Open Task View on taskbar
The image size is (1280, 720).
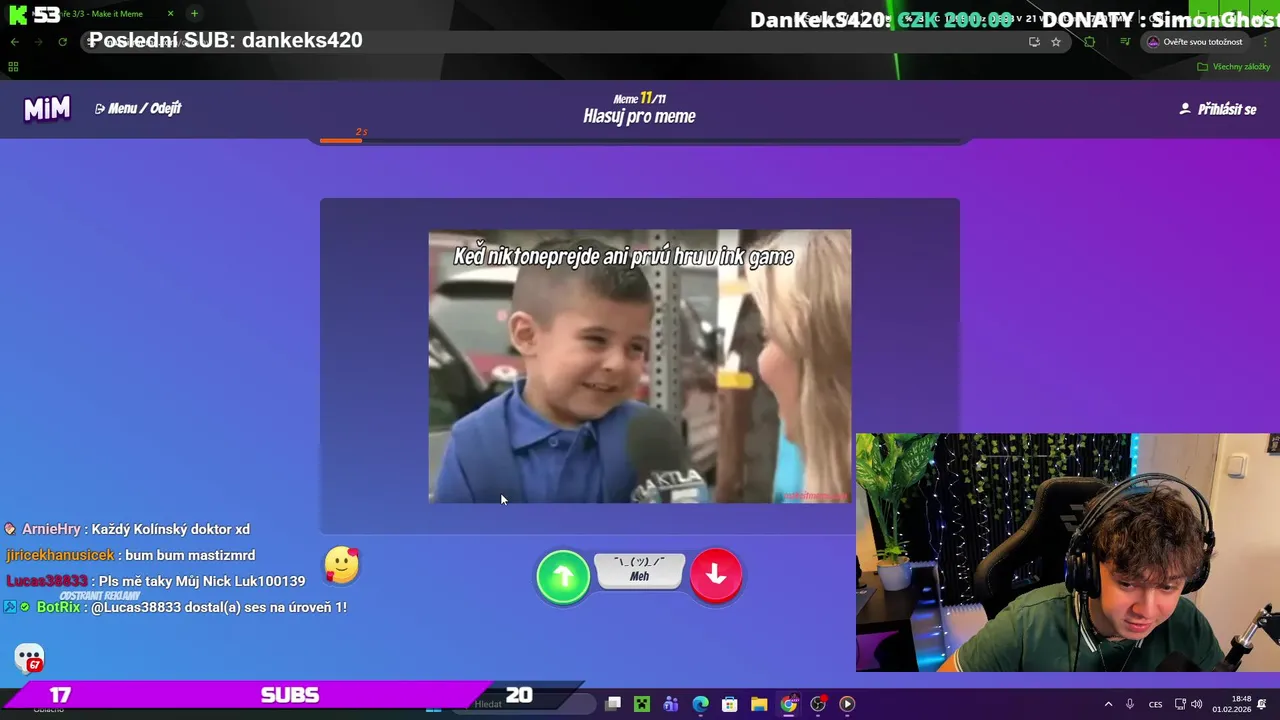click(613, 704)
